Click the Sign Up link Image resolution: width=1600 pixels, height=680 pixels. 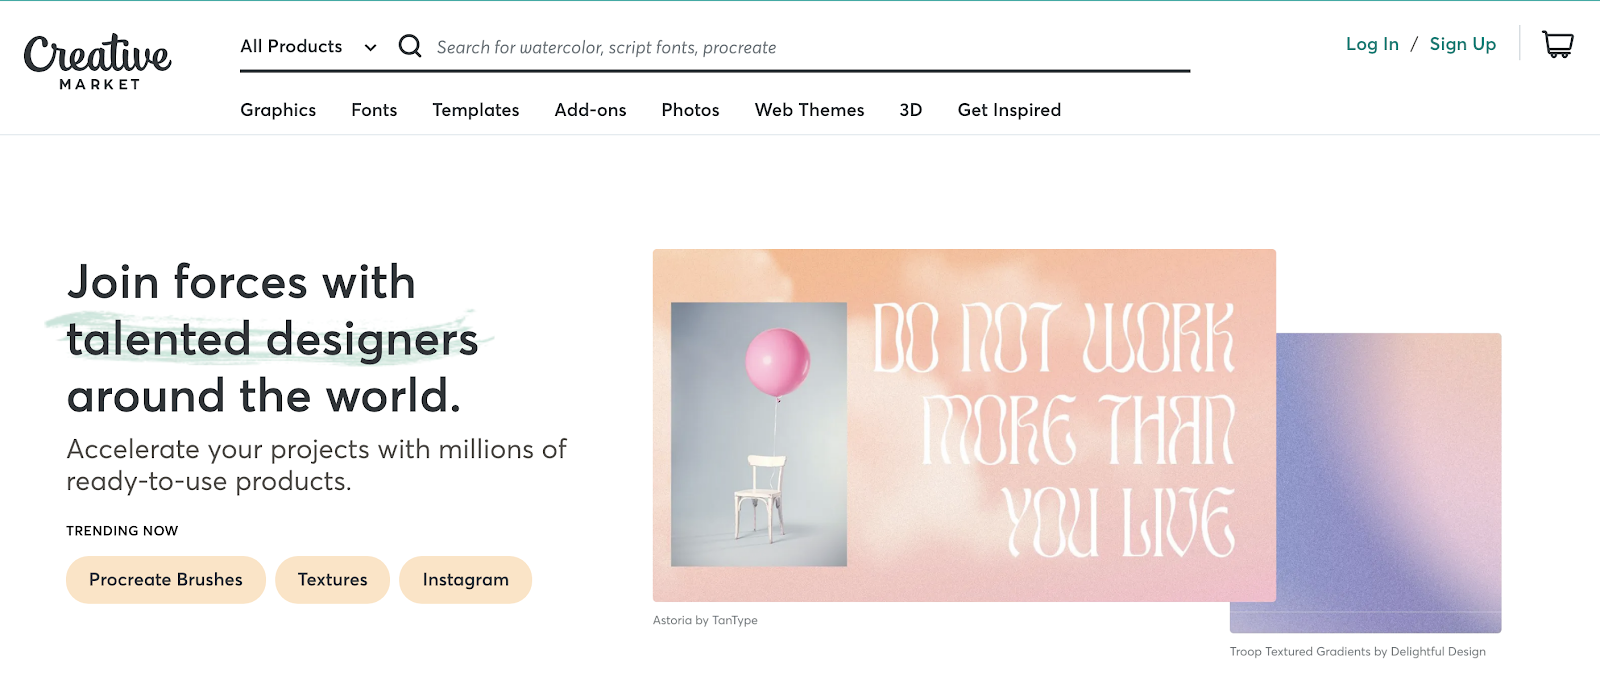(1463, 44)
